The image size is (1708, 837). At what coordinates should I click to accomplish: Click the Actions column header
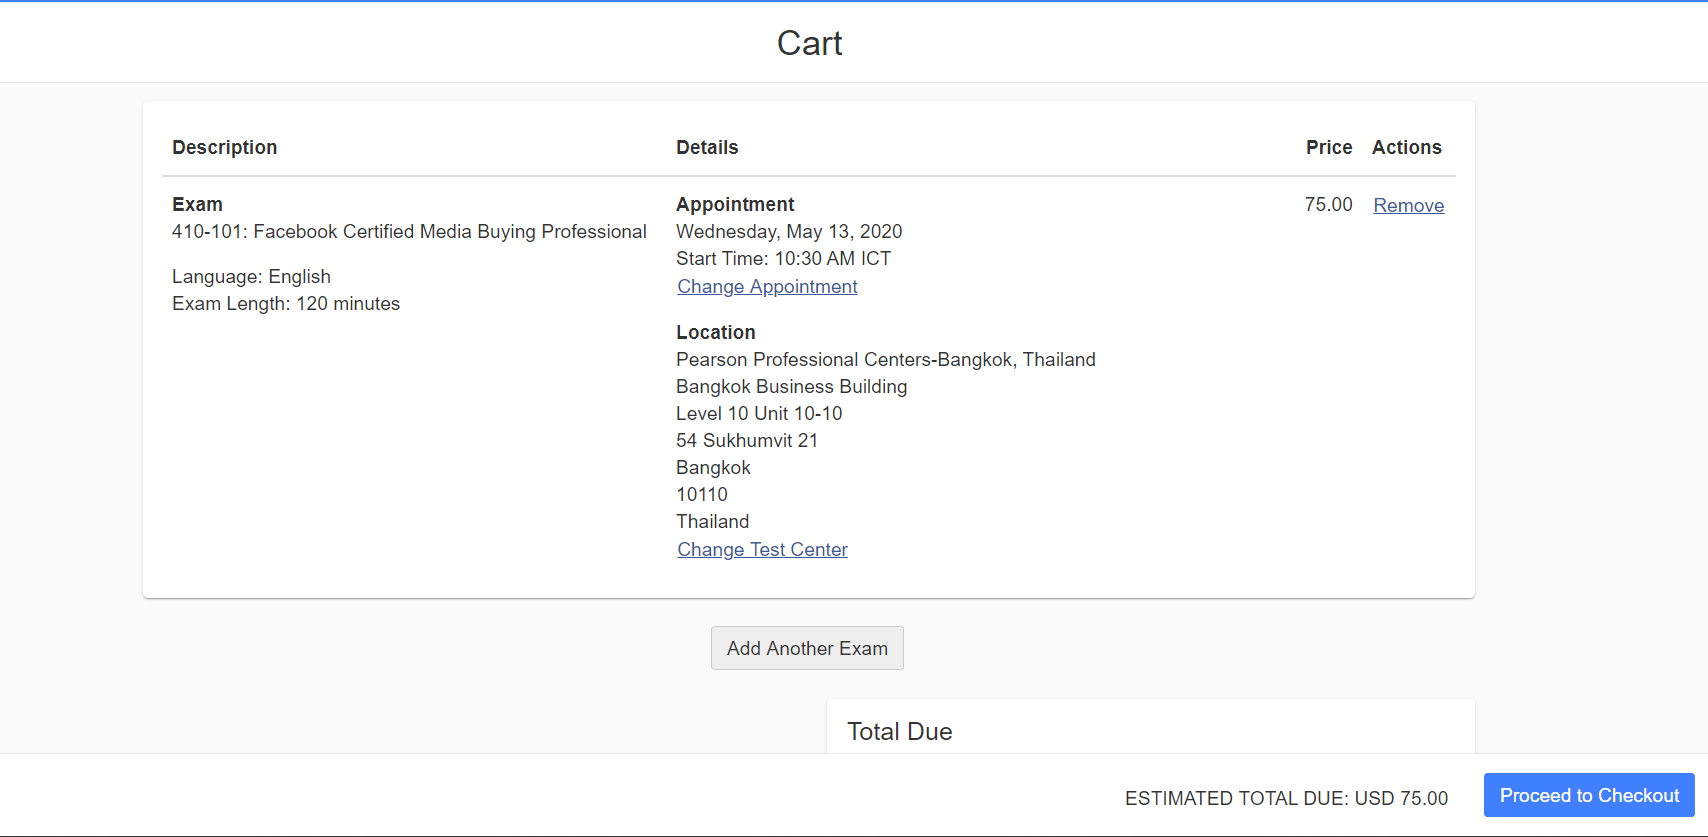[1407, 148]
